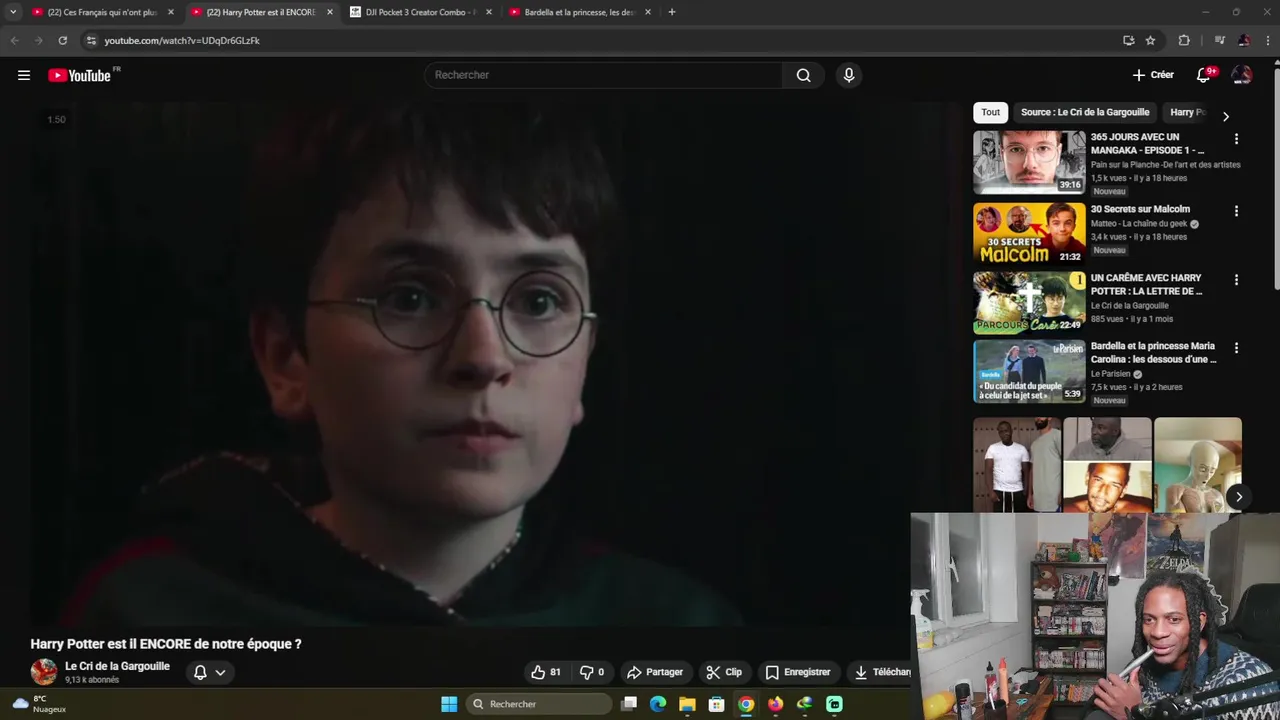The image size is (1280, 720).
Task: Open Task View on the taskbar
Action: (x=629, y=704)
